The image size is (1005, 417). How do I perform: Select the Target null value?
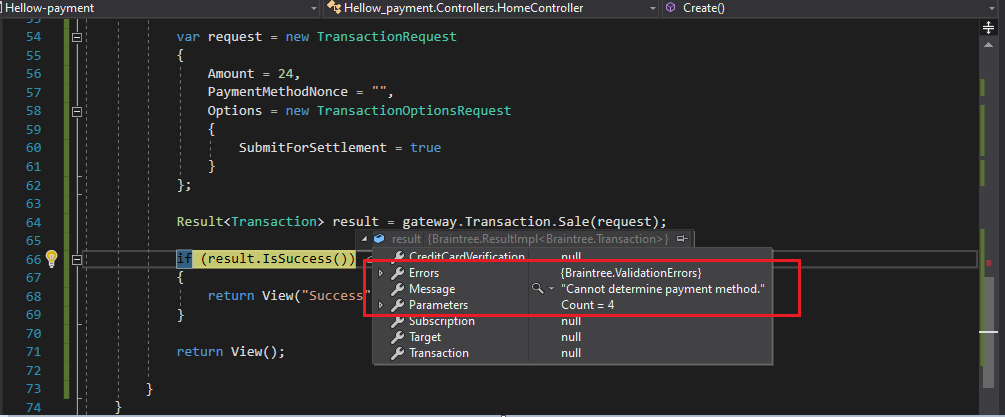pos(571,338)
